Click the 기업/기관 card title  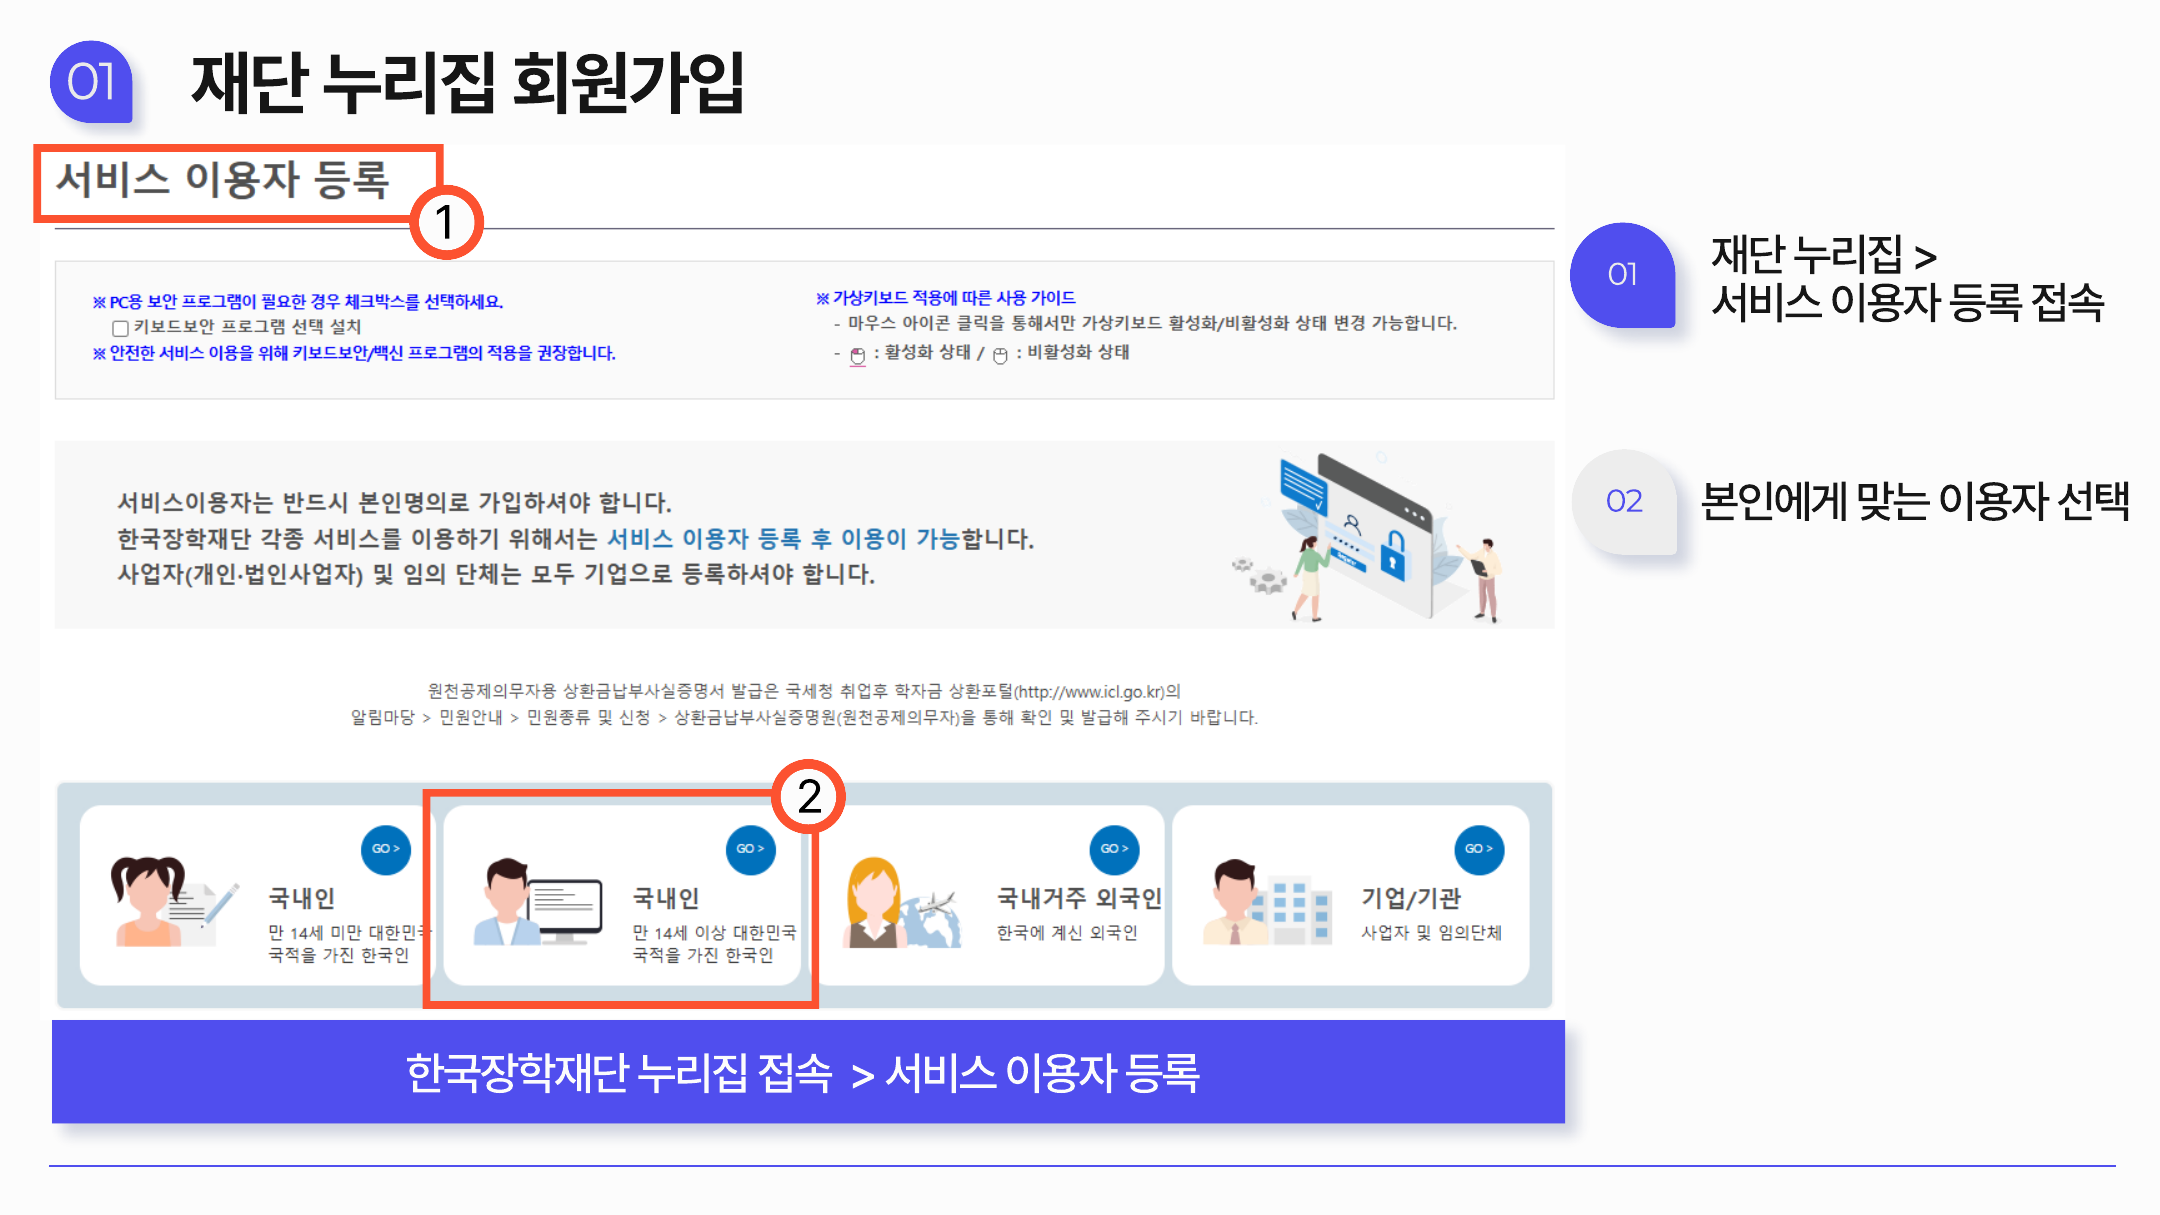[x=1410, y=898]
